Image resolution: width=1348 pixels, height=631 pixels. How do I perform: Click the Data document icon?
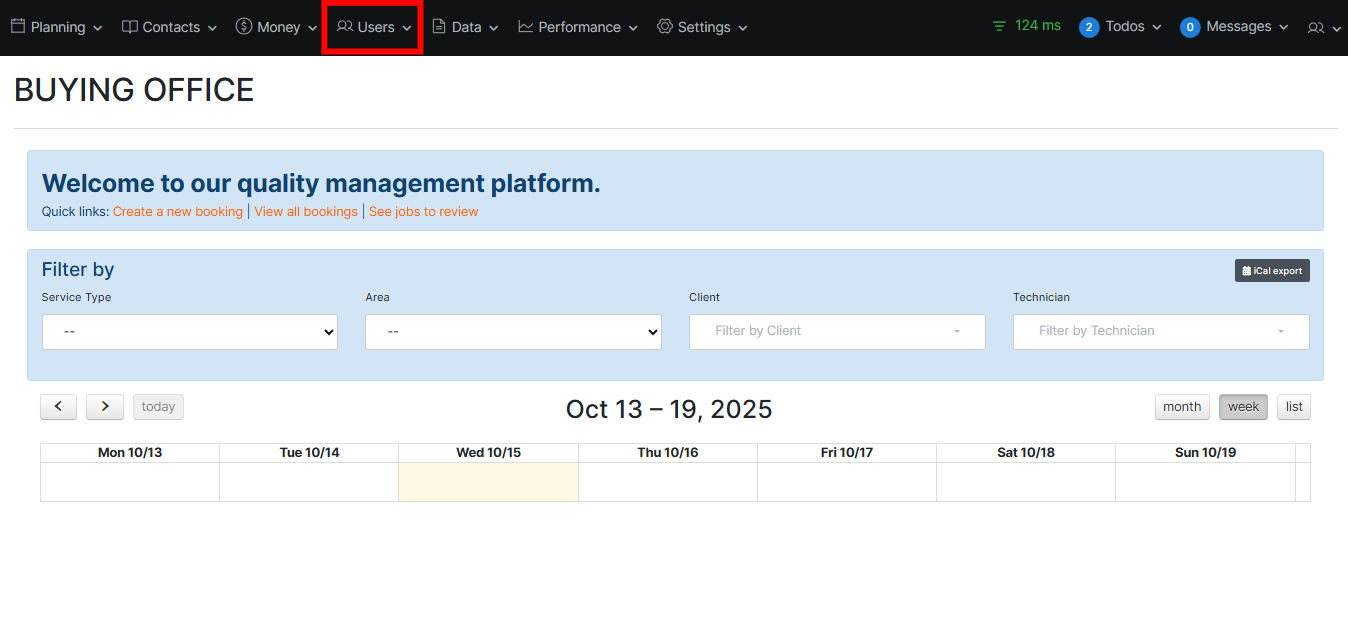click(439, 27)
